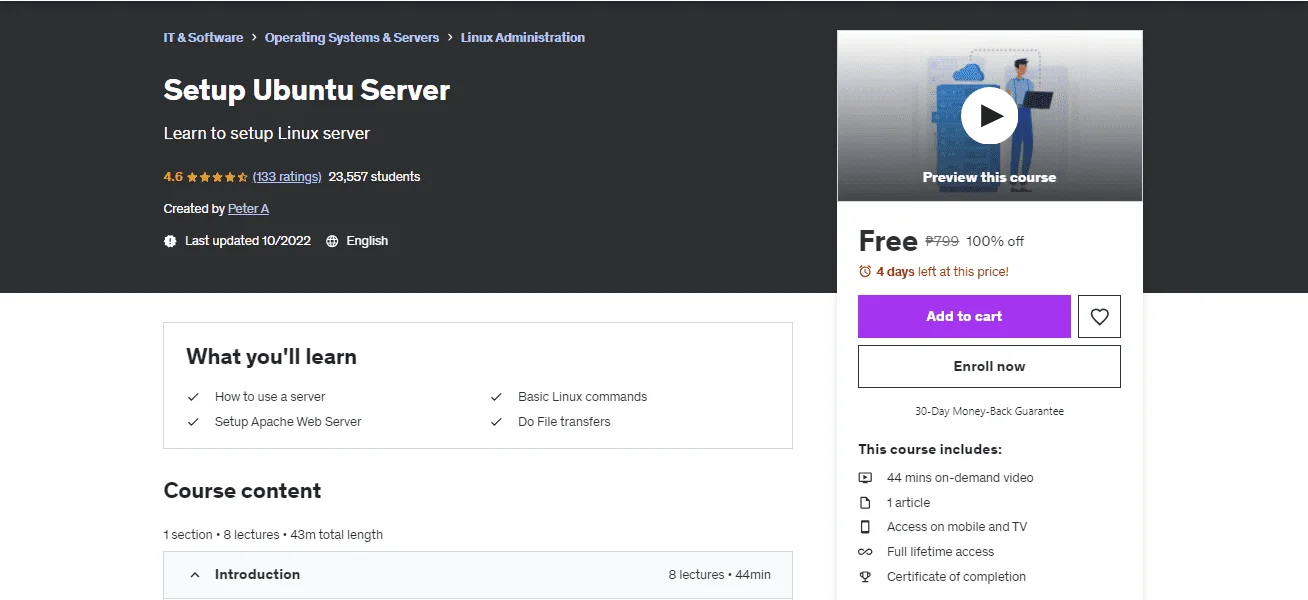The width and height of the screenshot is (1308, 600).
Task: Play the course preview video
Action: pos(990,116)
